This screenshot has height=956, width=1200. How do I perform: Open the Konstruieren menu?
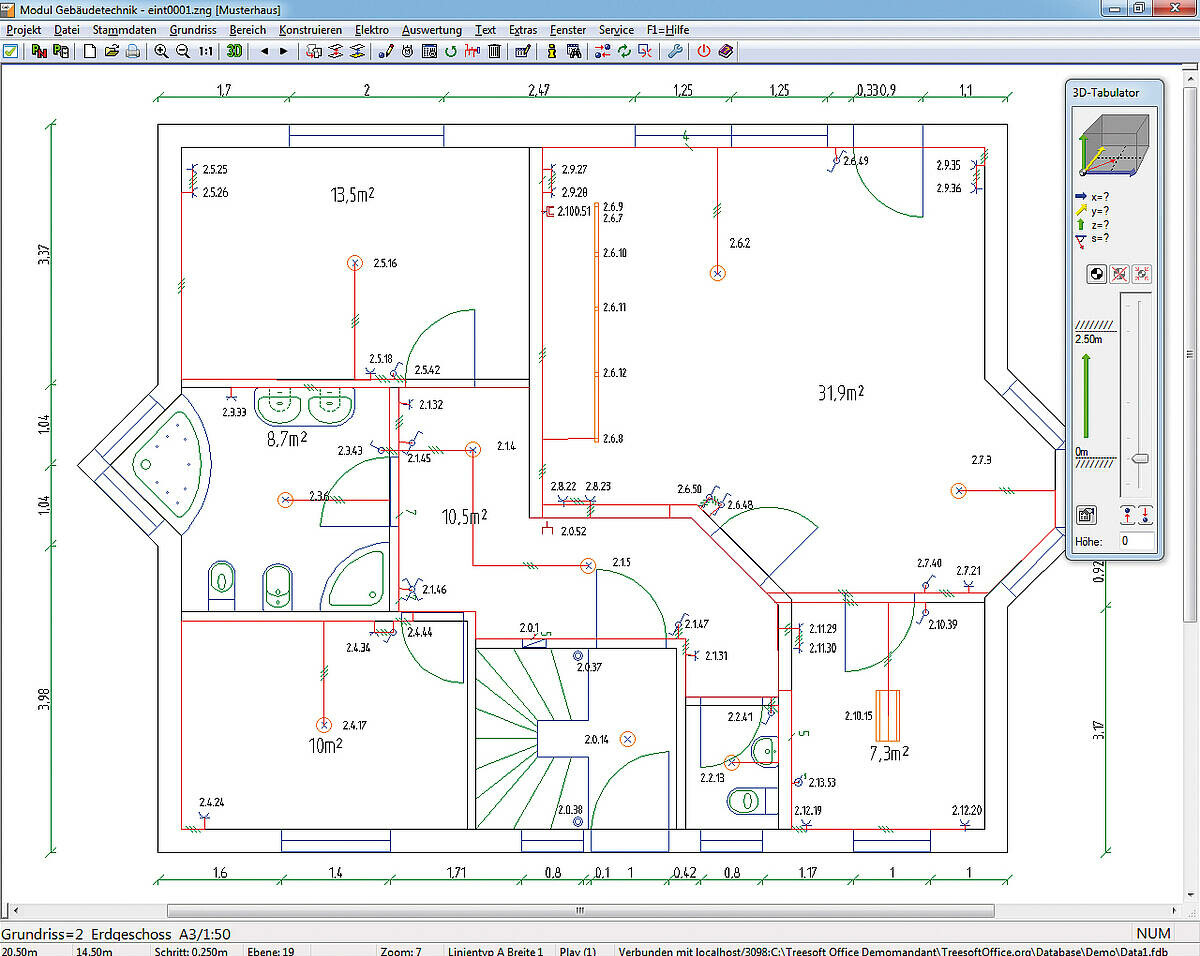tap(310, 30)
